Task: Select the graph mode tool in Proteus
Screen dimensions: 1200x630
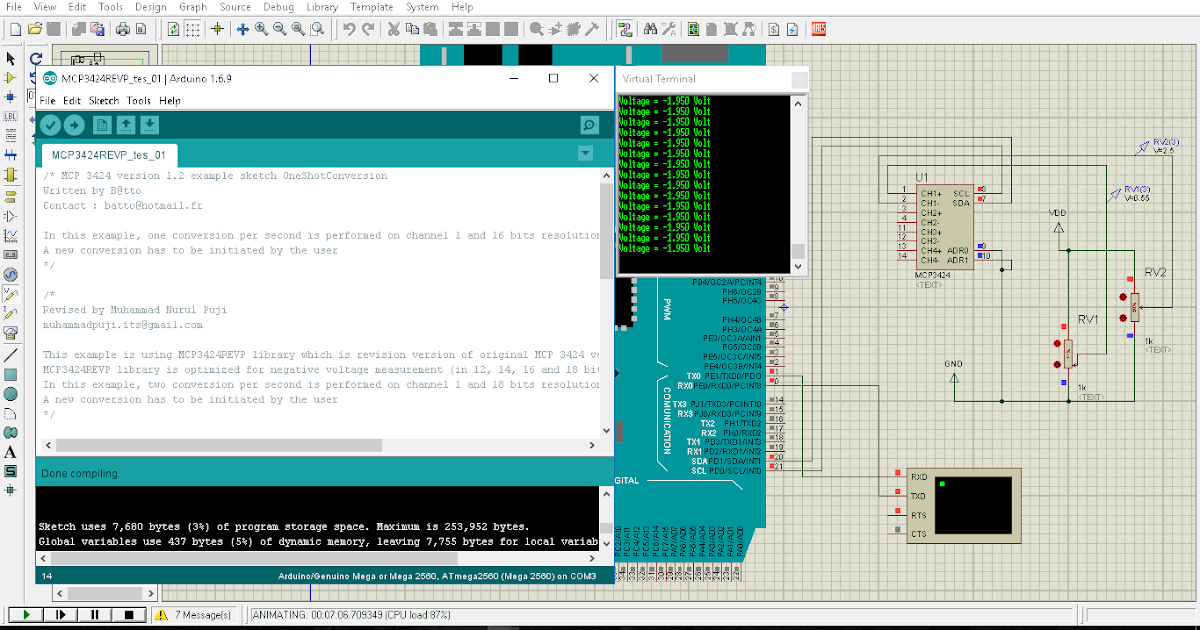Action: [x=10, y=232]
